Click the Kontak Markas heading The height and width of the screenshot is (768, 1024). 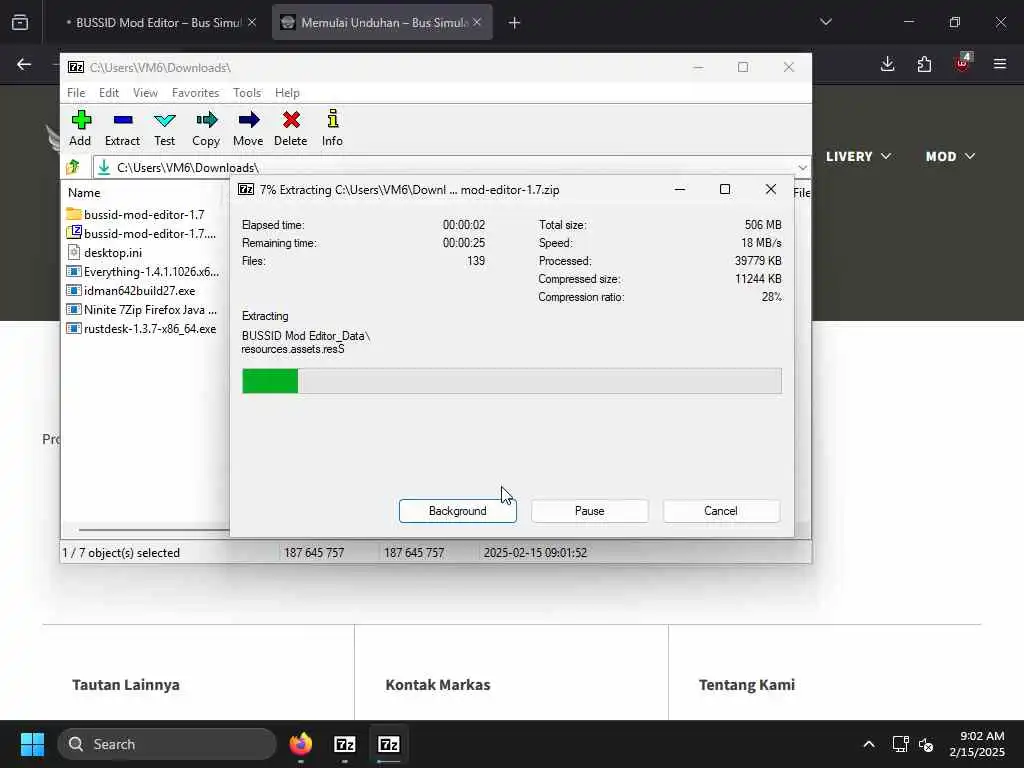(x=438, y=684)
